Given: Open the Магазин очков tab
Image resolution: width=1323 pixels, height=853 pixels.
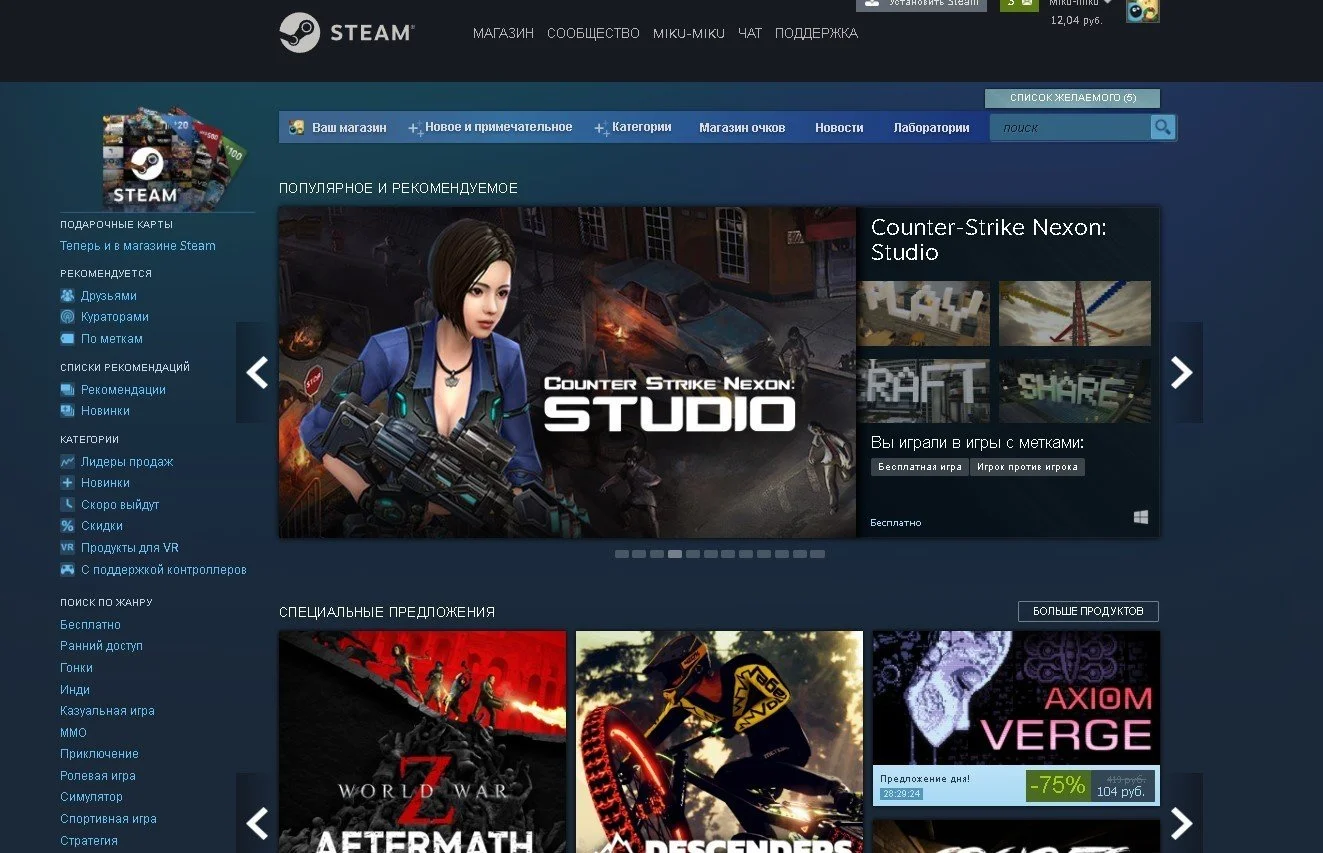Looking at the screenshot, I should click(742, 127).
